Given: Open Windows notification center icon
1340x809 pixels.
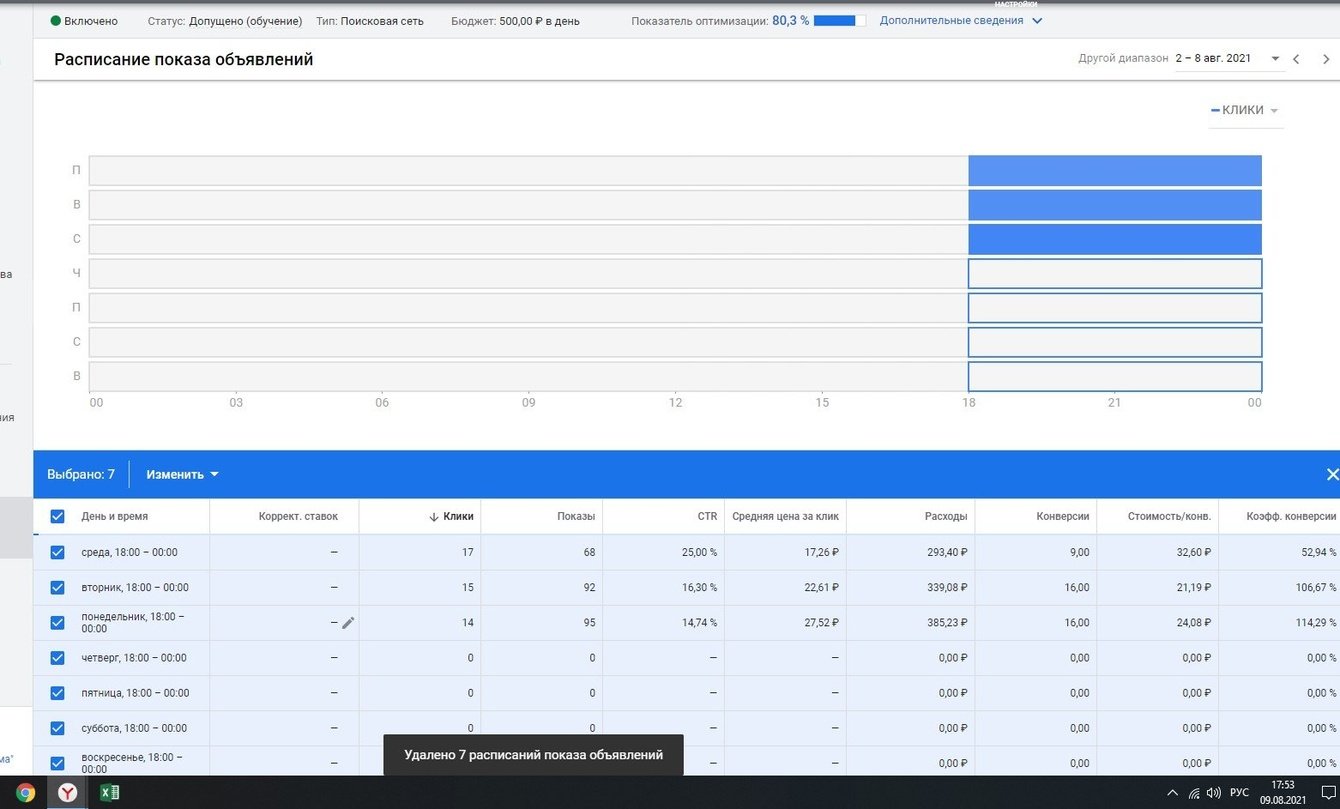Looking at the screenshot, I should point(1329,793).
